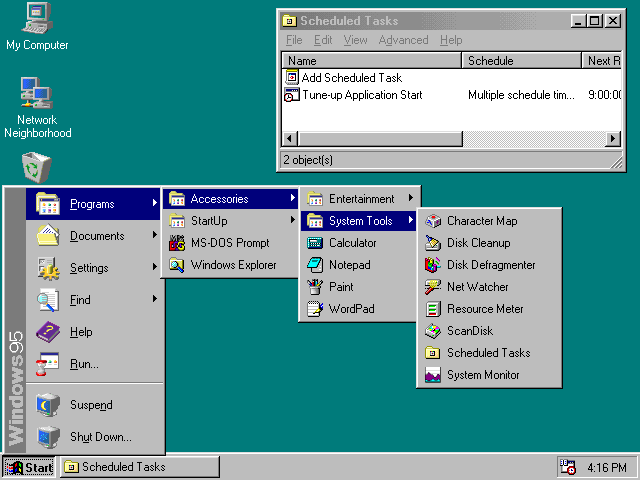Screen dimensions: 640x480
Task: Click the 'Multiple schedule tim...' cell
Action: pos(521,95)
